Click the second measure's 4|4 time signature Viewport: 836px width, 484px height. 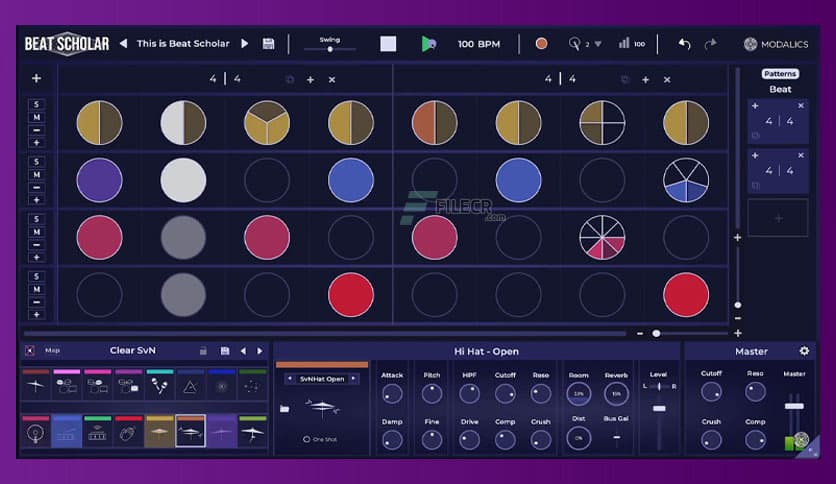tap(560, 79)
